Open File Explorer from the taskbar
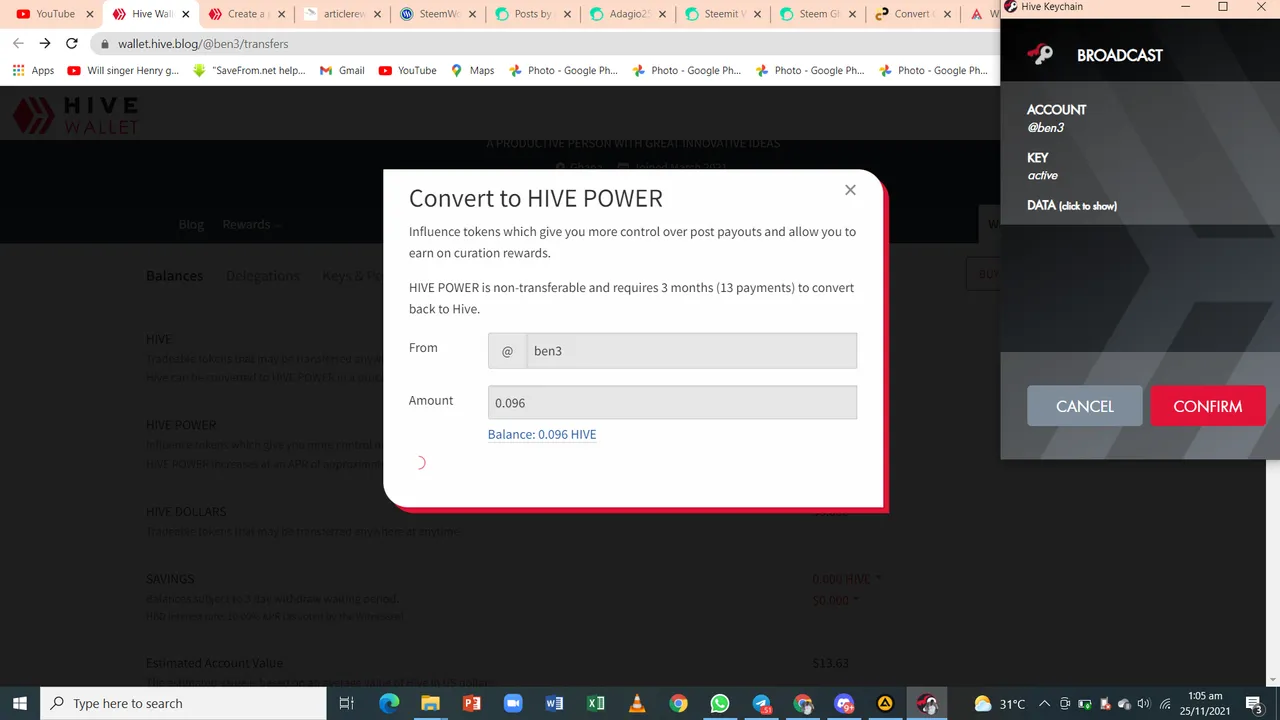This screenshot has height=720, width=1280. 430,703
